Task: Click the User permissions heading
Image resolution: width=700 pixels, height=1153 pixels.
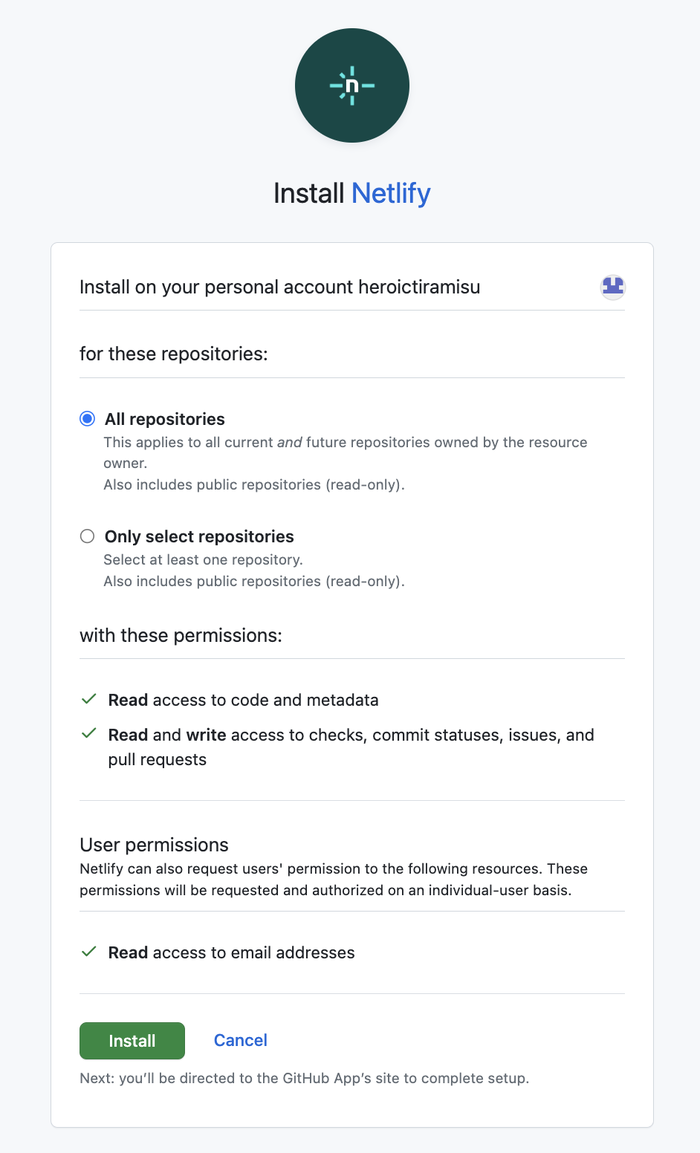Action: click(153, 844)
